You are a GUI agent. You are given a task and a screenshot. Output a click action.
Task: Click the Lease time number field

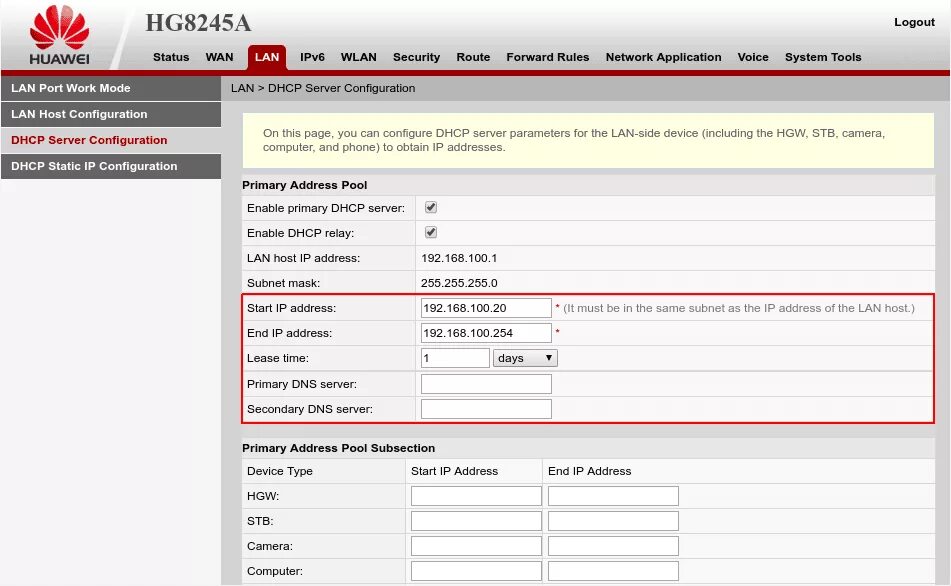(x=455, y=358)
